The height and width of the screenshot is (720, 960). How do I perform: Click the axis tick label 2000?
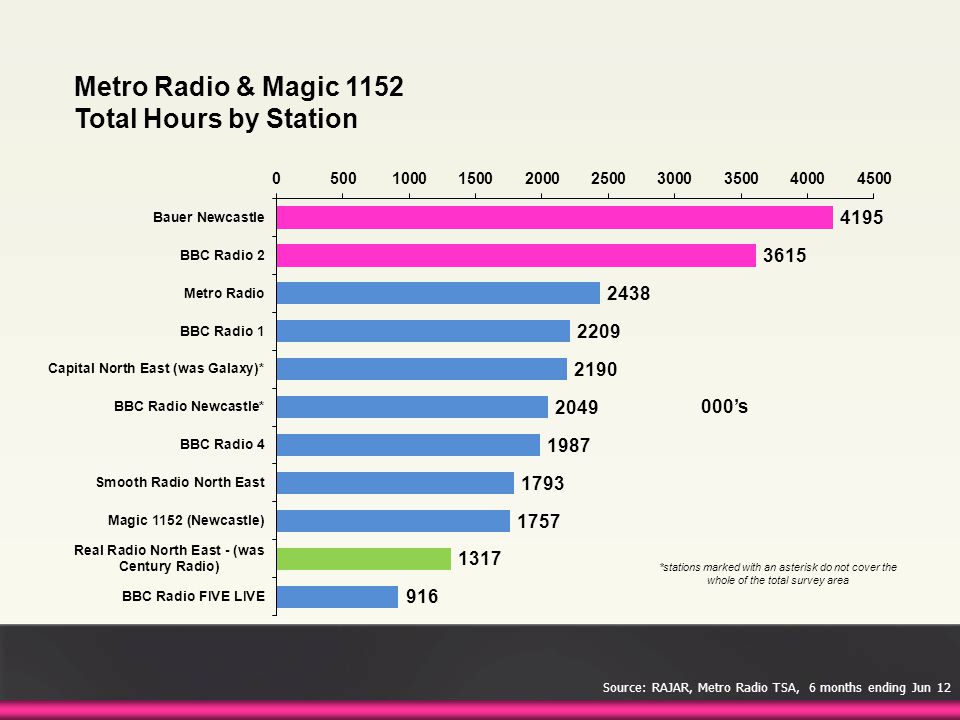(542, 179)
